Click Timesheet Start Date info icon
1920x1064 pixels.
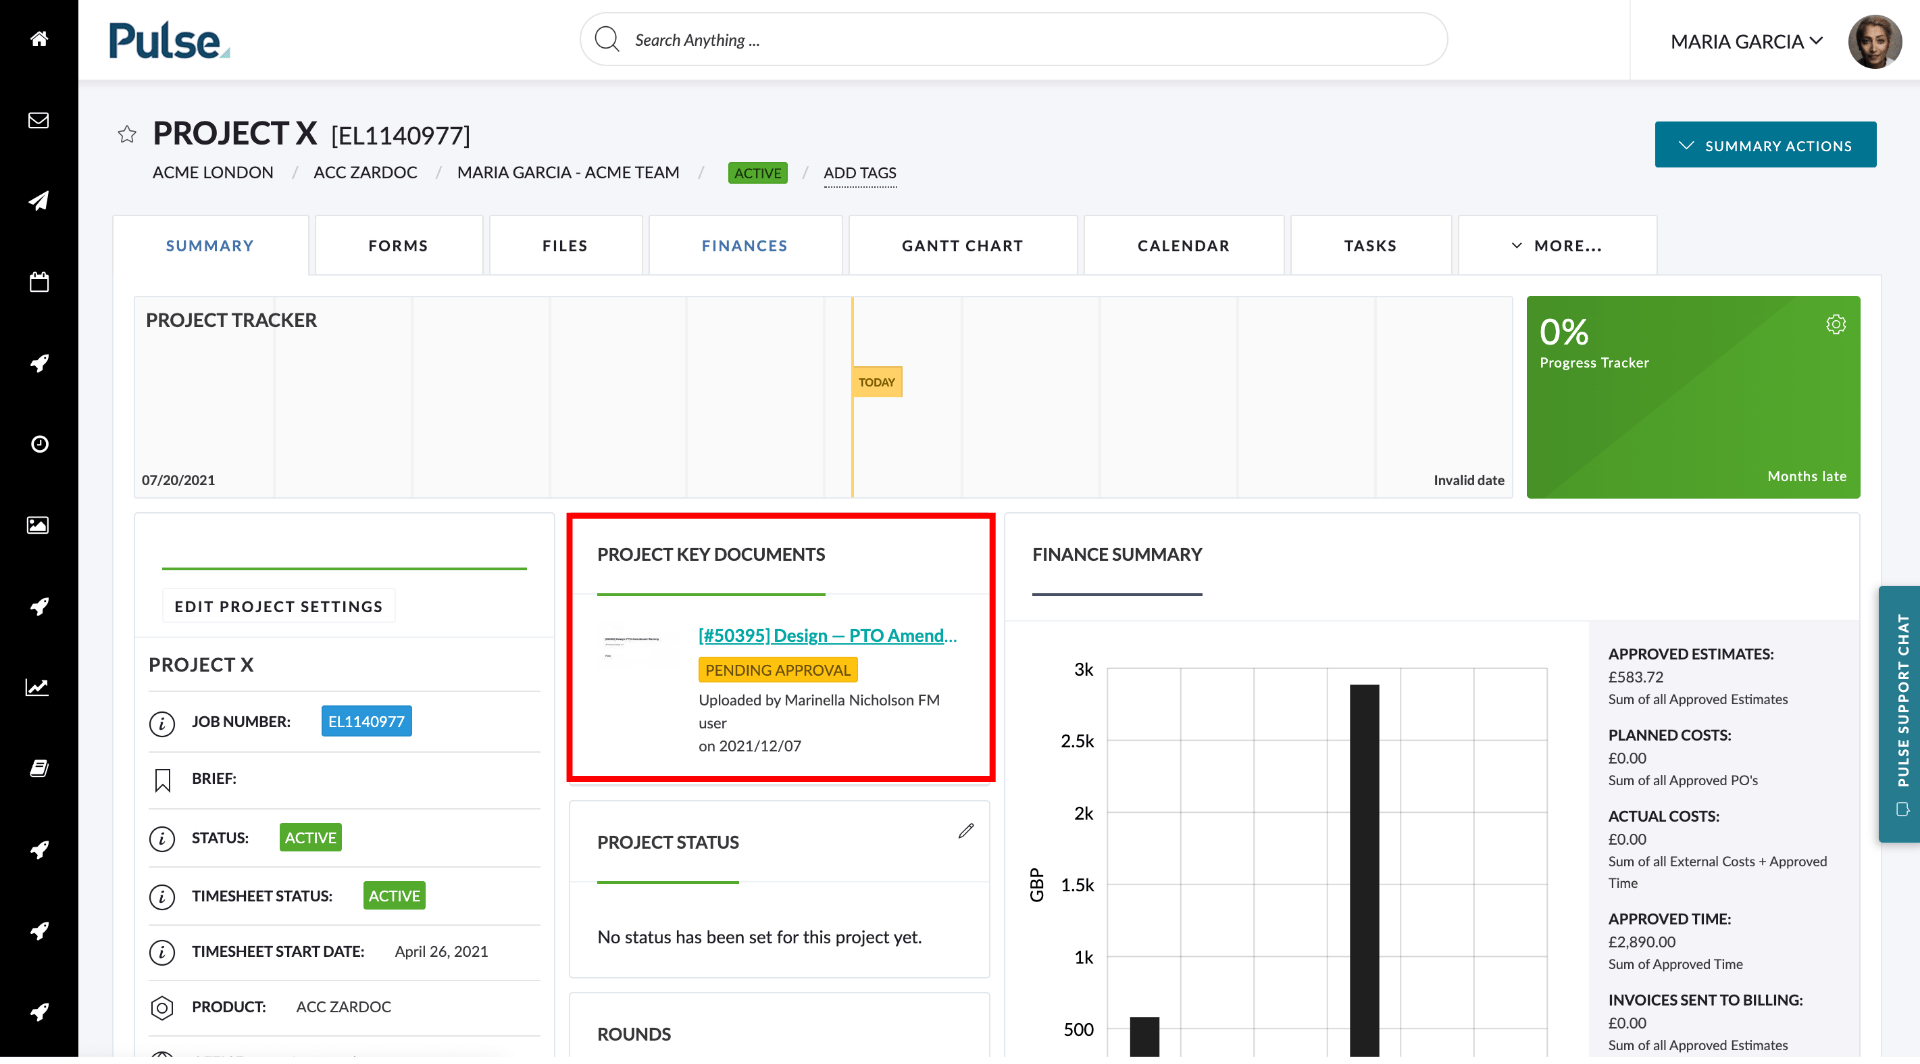162,953
